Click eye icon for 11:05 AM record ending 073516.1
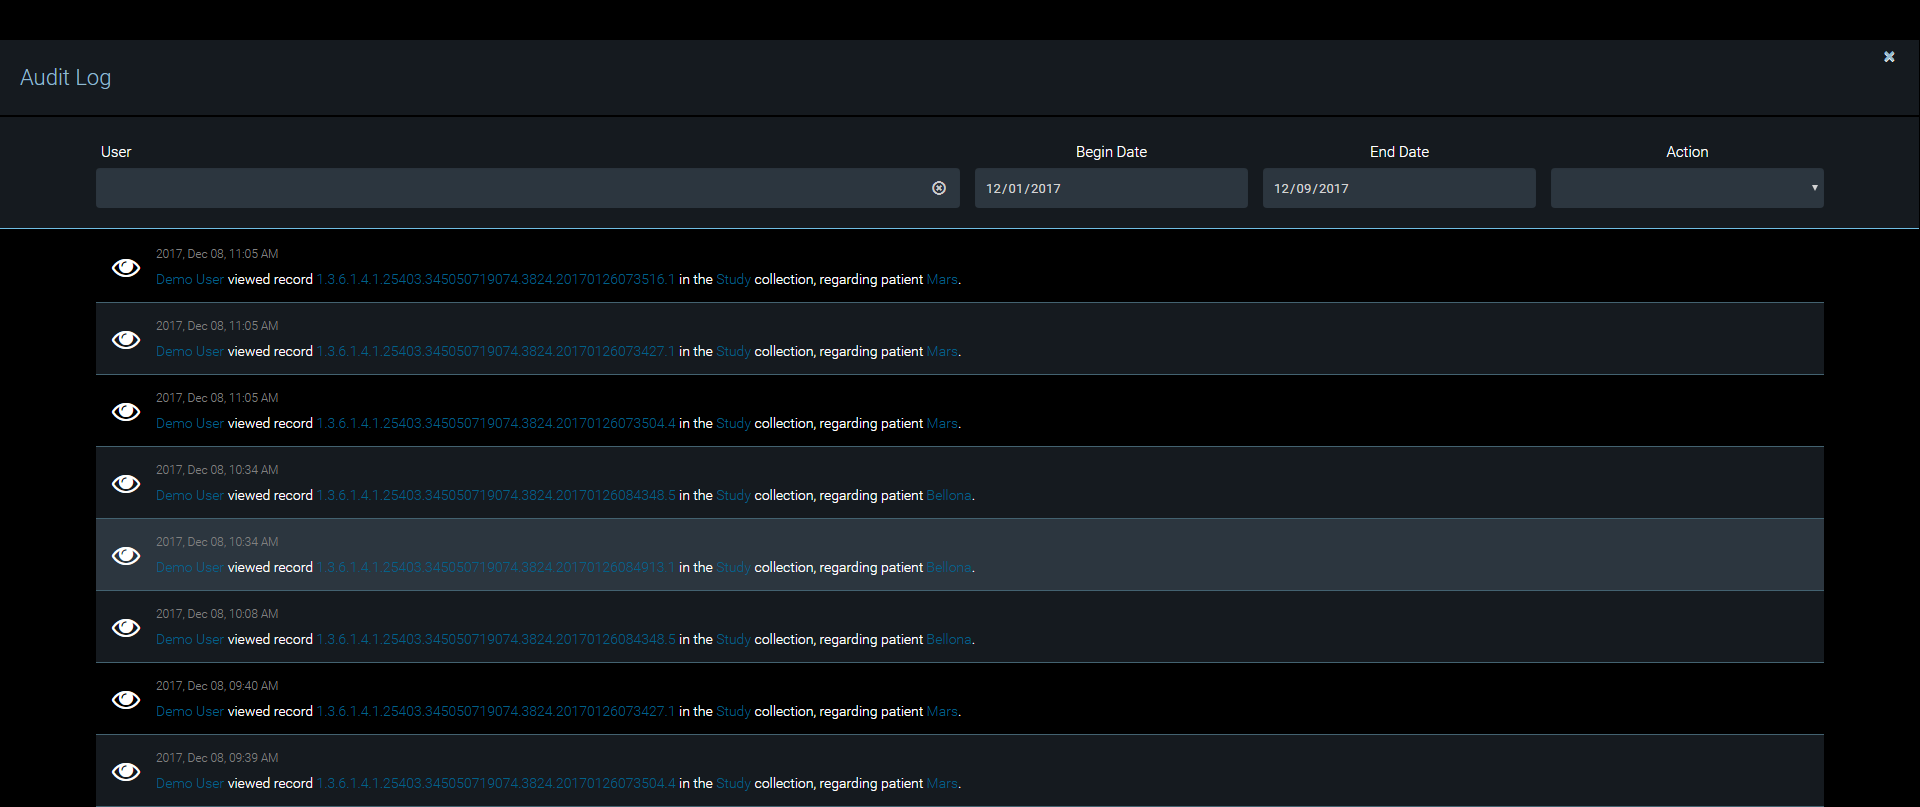The height and width of the screenshot is (807, 1920). click(126, 268)
